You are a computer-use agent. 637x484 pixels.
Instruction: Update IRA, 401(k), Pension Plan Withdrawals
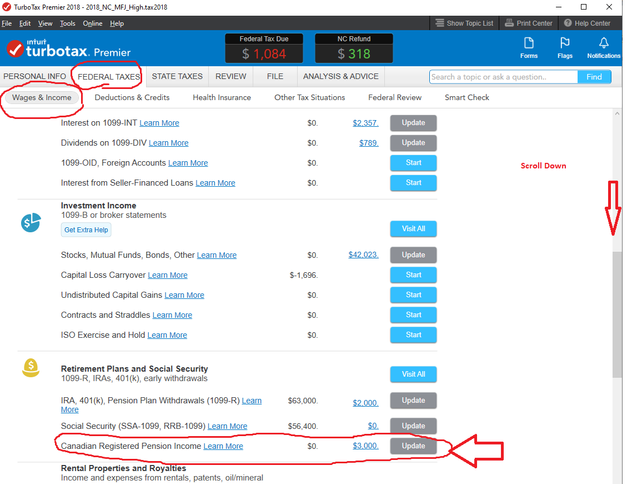413,400
